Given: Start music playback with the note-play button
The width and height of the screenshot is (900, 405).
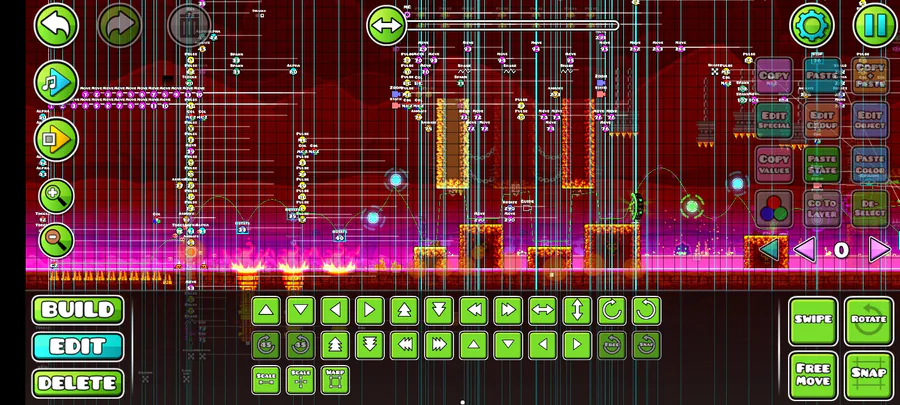Looking at the screenshot, I should 56,82.
